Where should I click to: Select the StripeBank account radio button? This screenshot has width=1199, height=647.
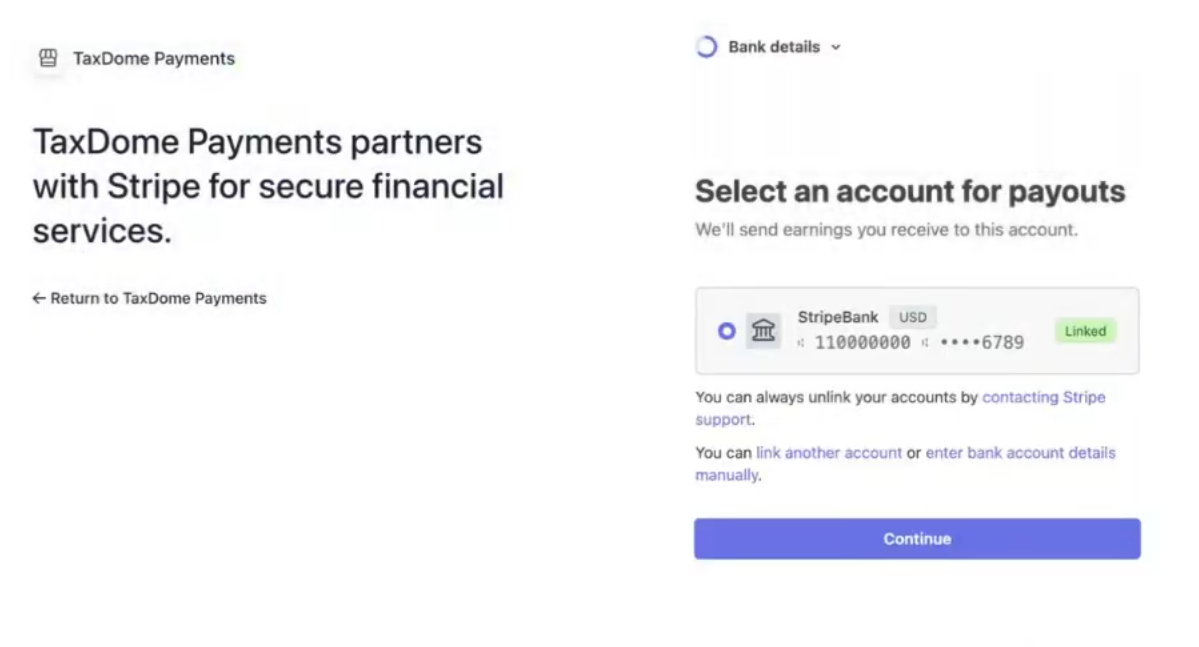727,331
